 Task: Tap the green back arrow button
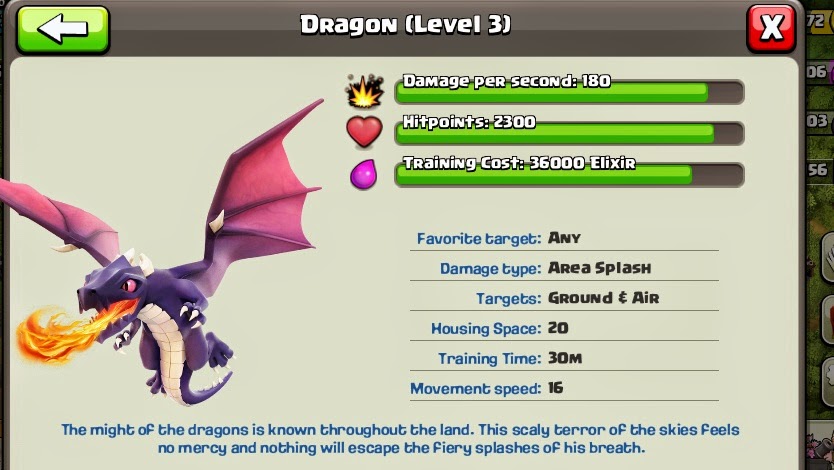[63, 29]
